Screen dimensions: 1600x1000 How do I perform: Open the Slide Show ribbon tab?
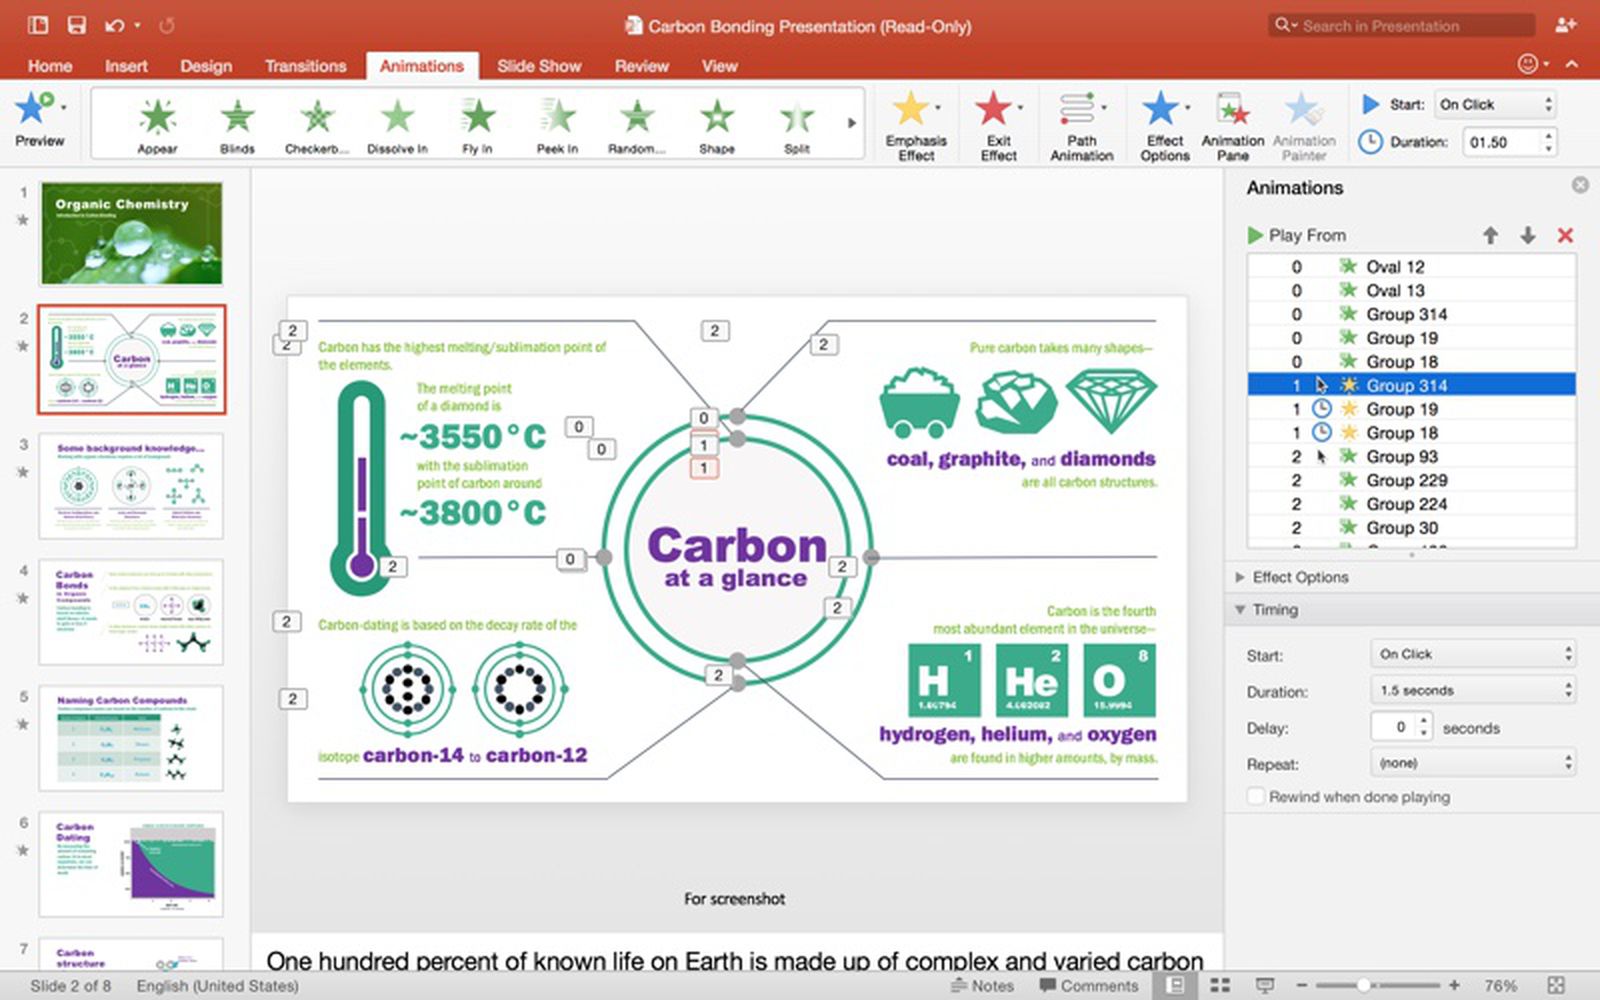tap(539, 65)
